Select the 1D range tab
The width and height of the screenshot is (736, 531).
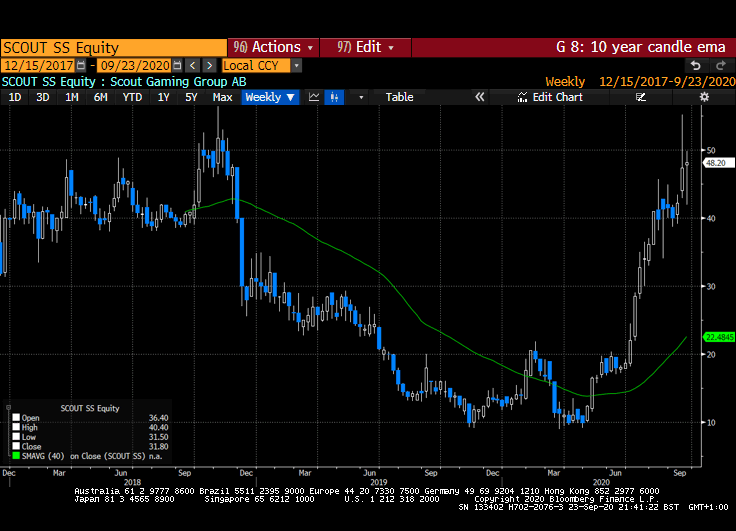(x=15, y=97)
